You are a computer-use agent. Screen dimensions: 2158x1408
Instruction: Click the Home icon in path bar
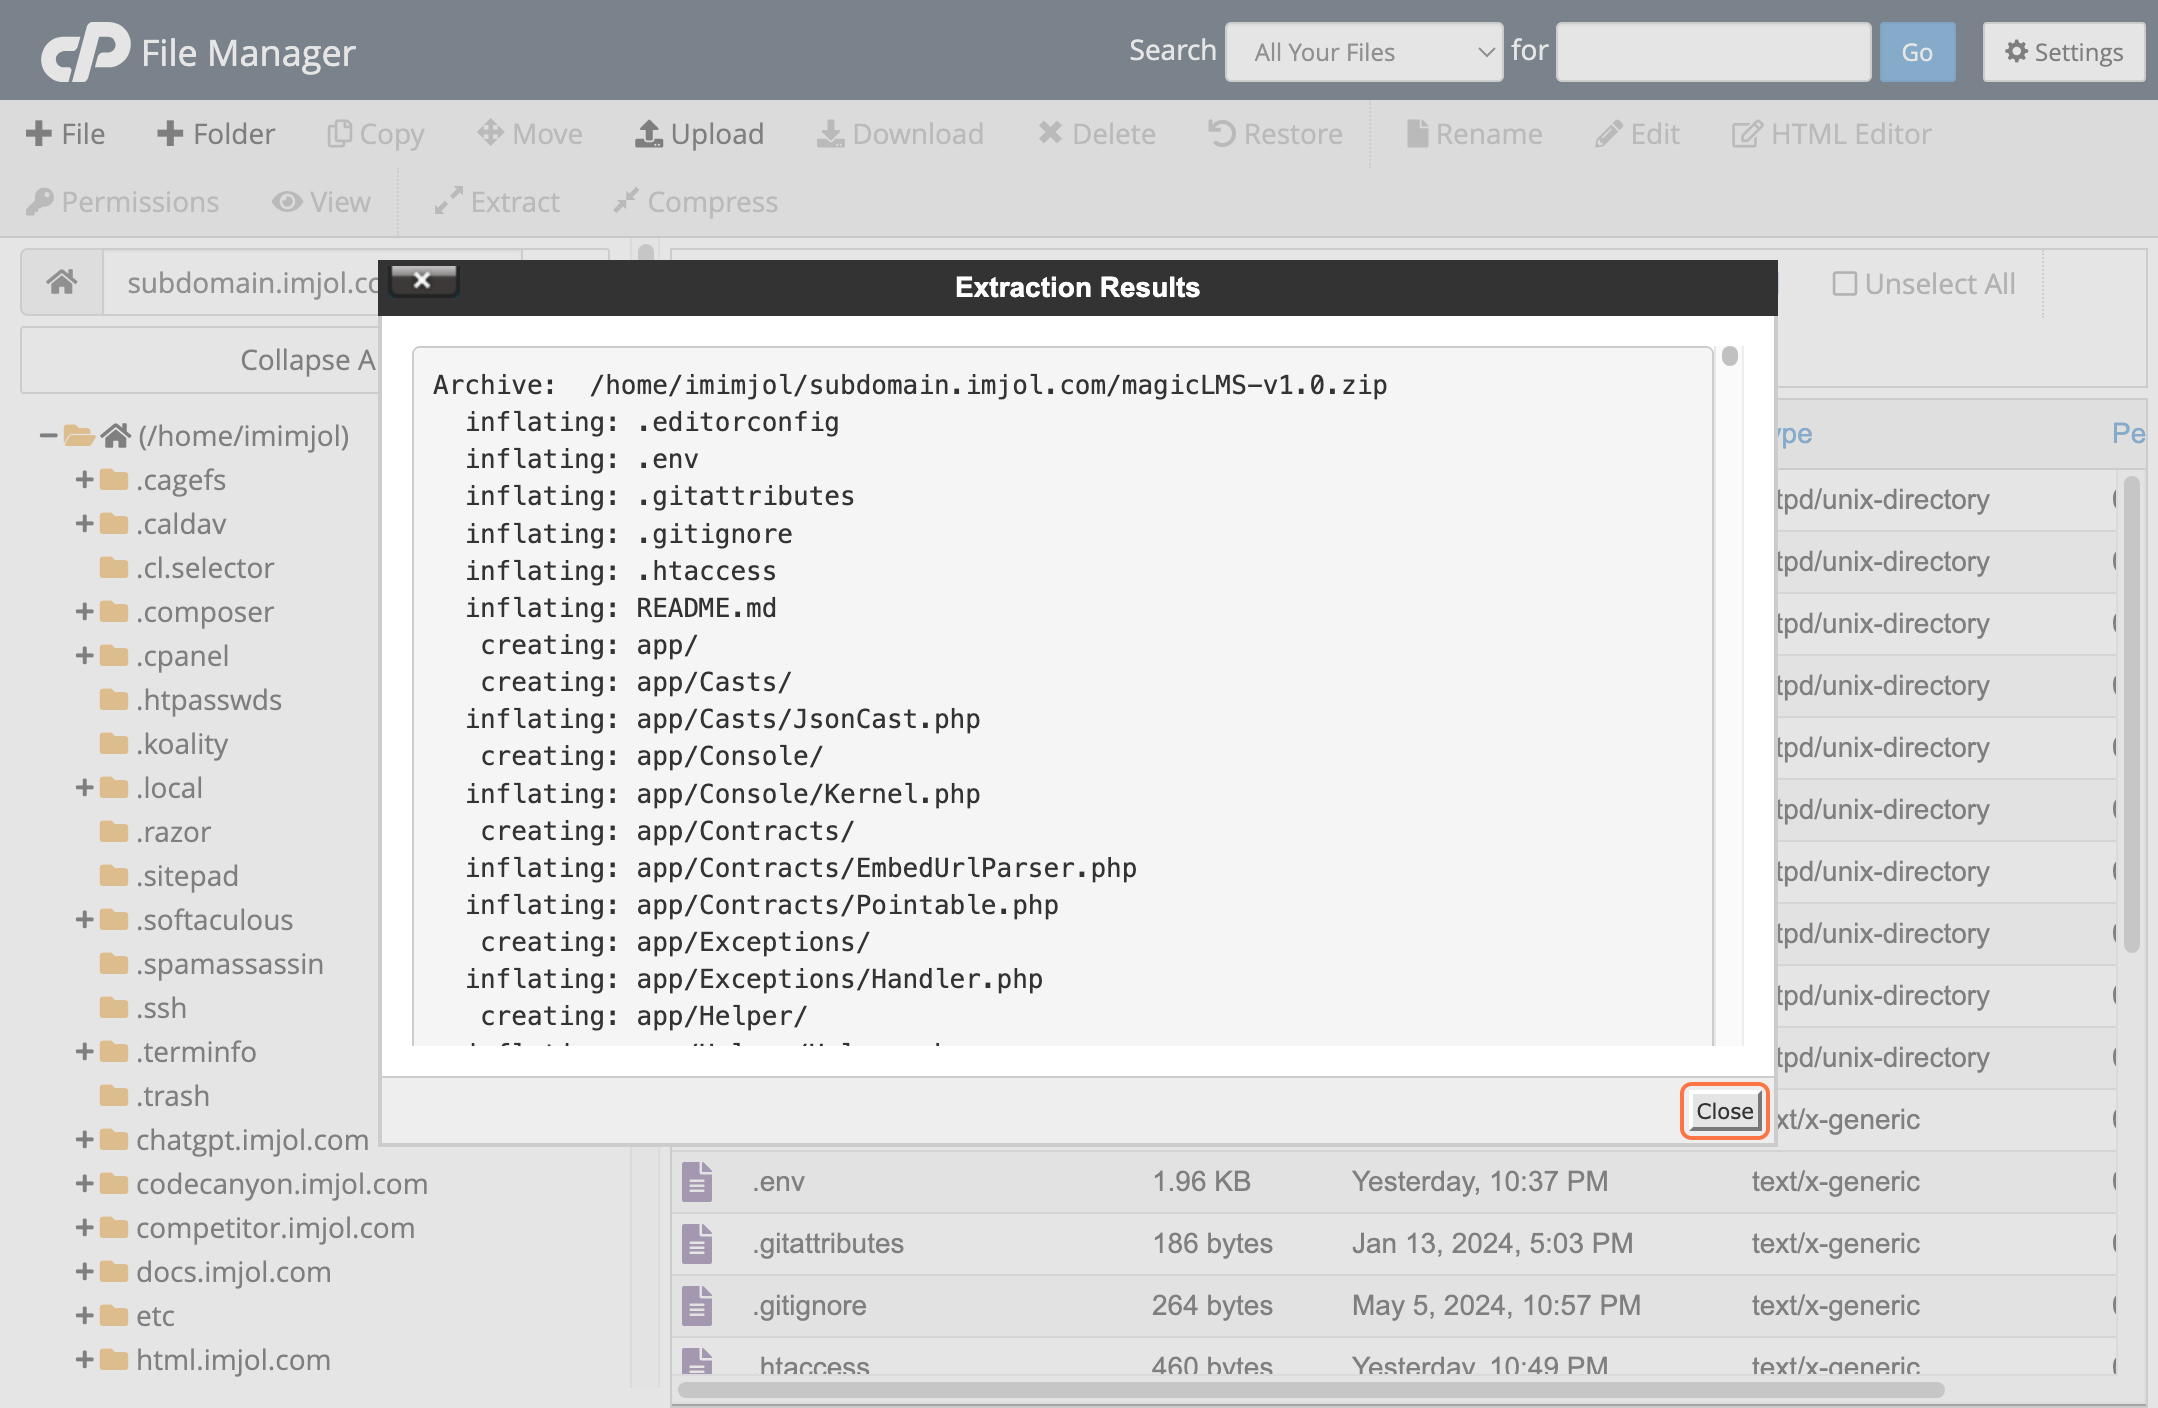pyautogui.click(x=62, y=282)
